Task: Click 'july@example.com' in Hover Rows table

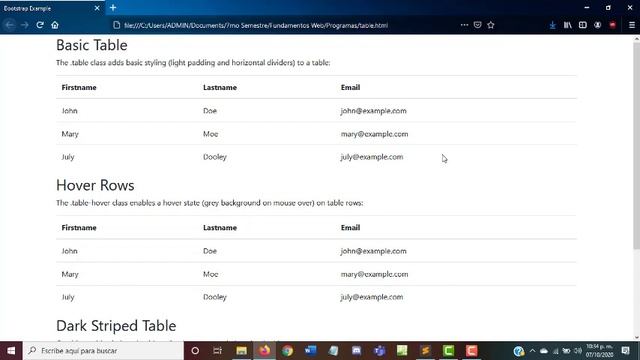Action: coord(372,297)
